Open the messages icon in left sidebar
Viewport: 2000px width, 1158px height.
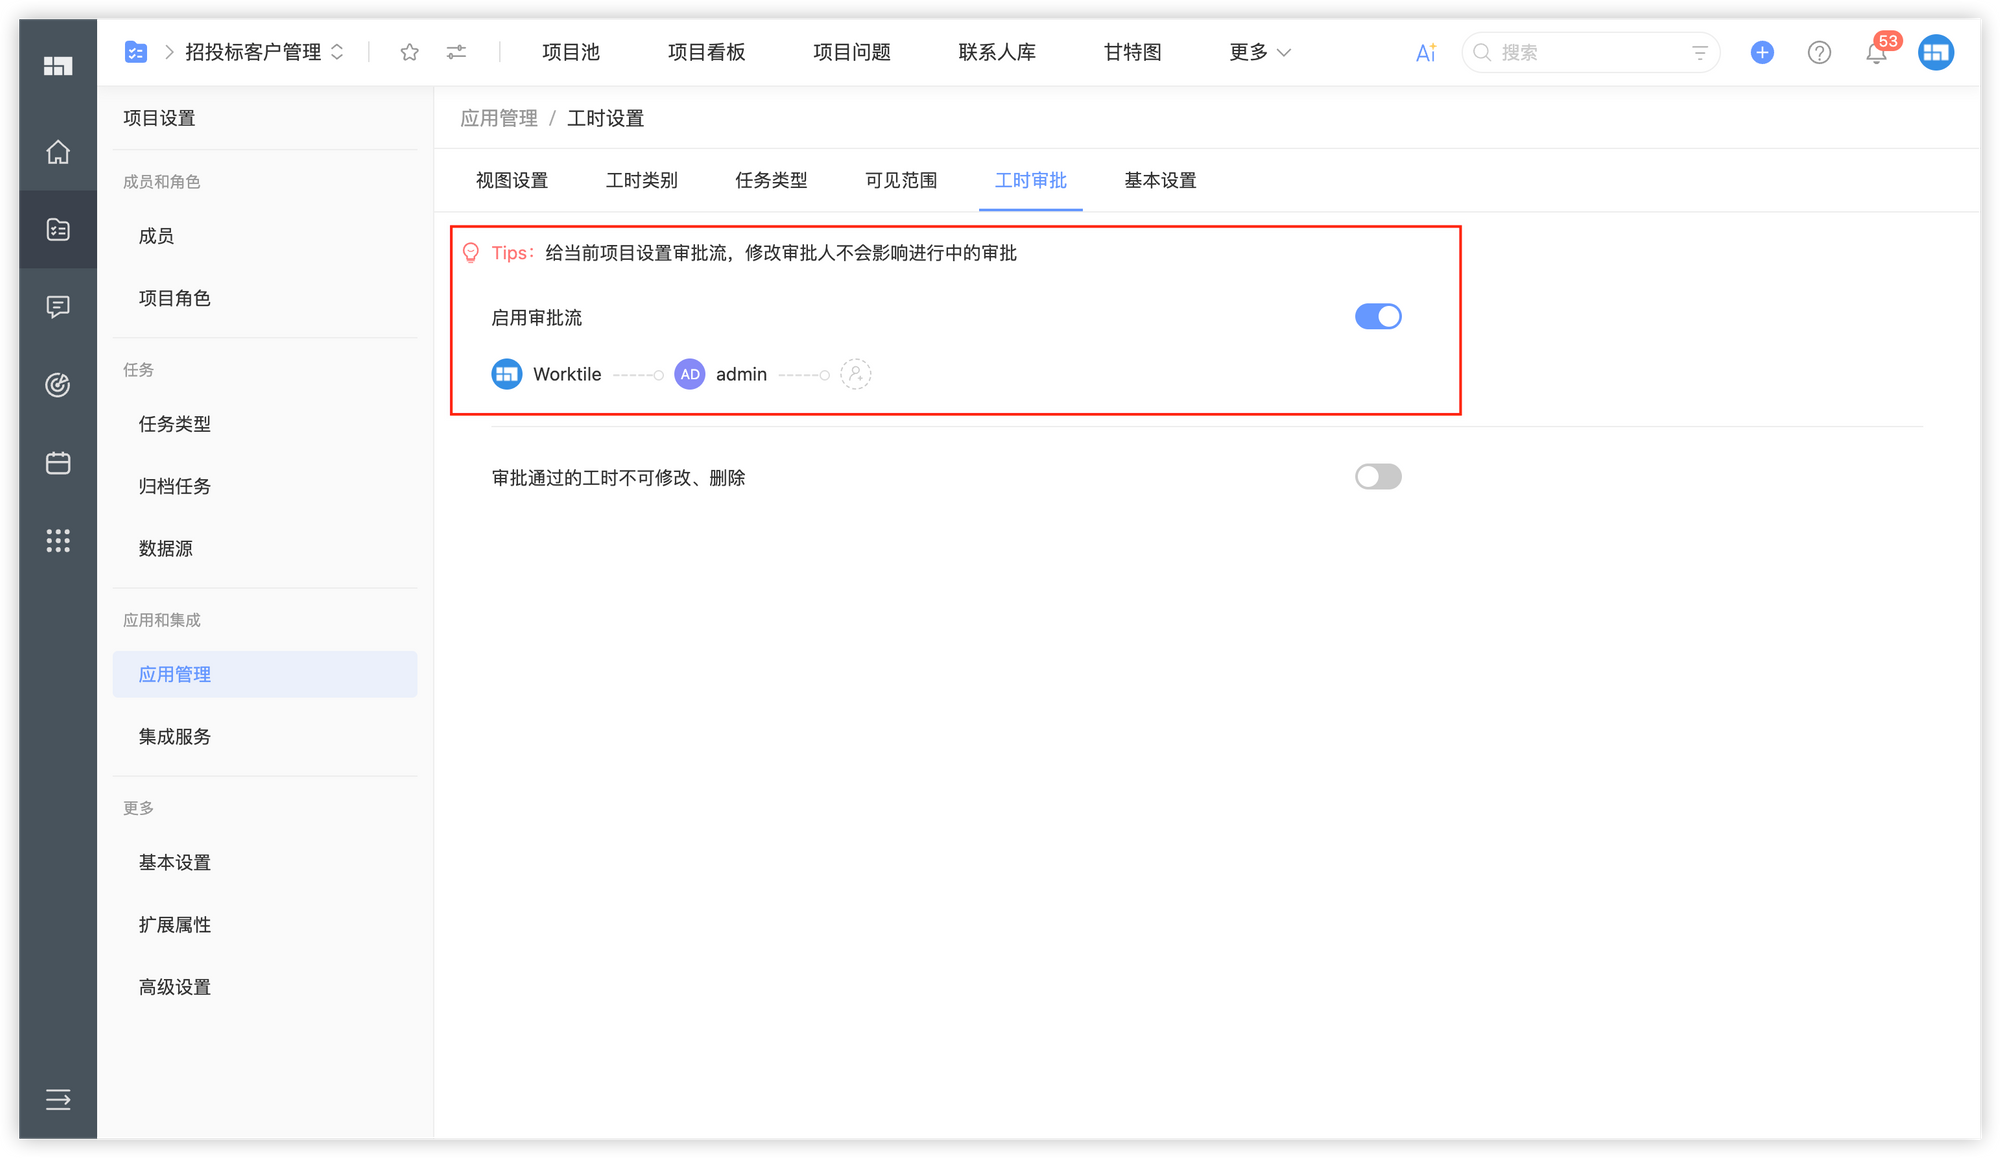(57, 307)
